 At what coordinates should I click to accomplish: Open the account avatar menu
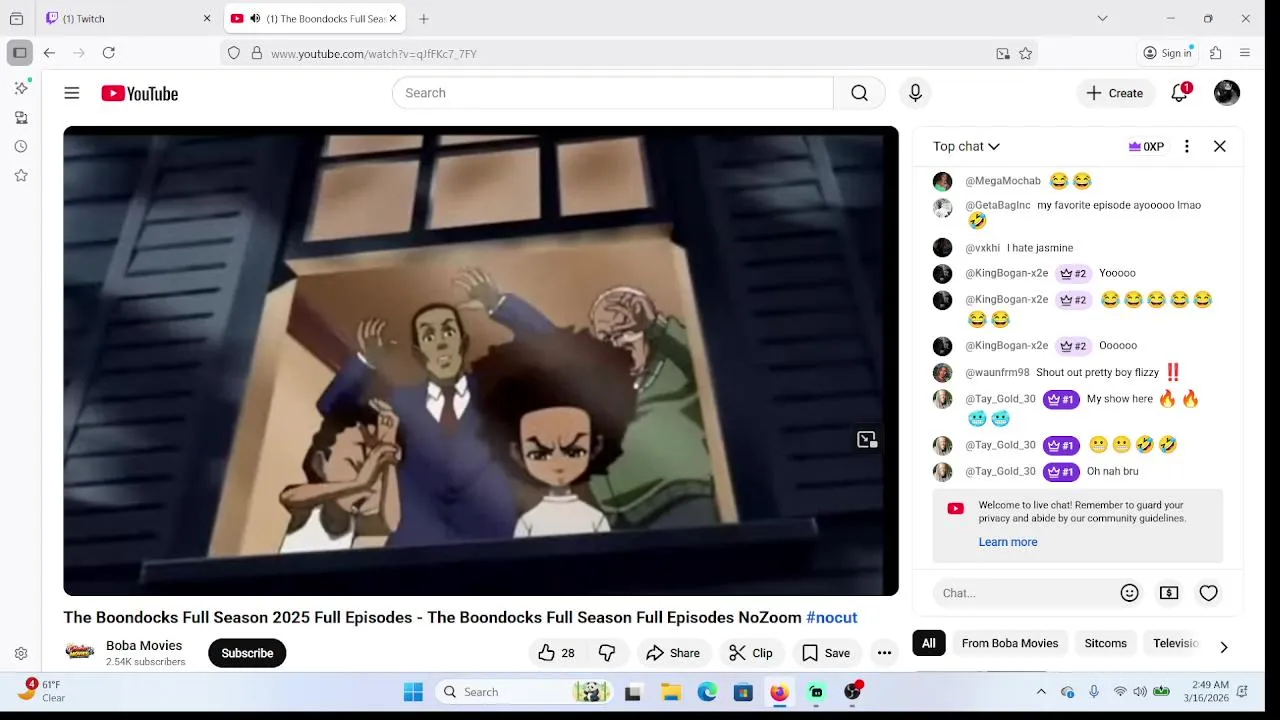pos(1227,93)
